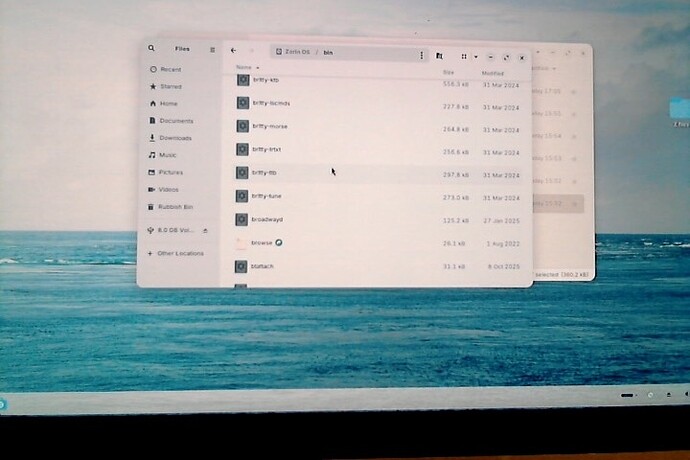Select the brltty-lscmds file name
This screenshot has width=690, height=460.
click(x=271, y=103)
